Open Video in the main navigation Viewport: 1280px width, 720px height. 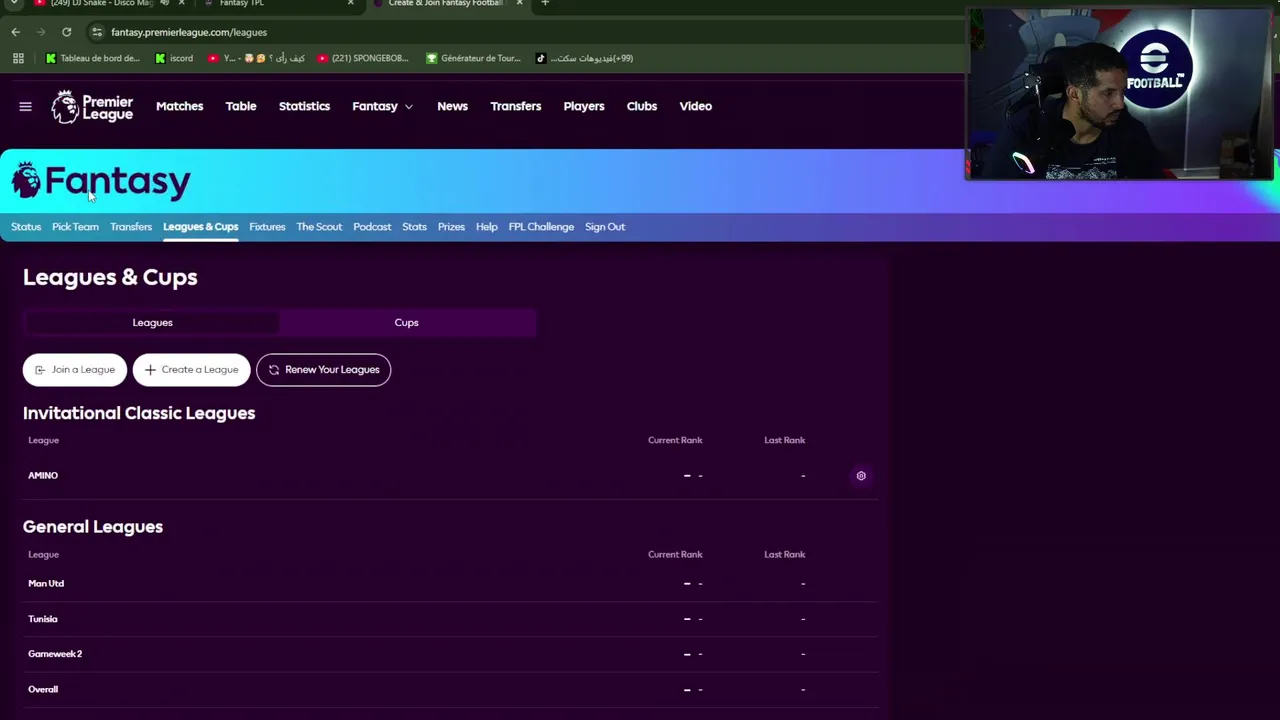[696, 106]
